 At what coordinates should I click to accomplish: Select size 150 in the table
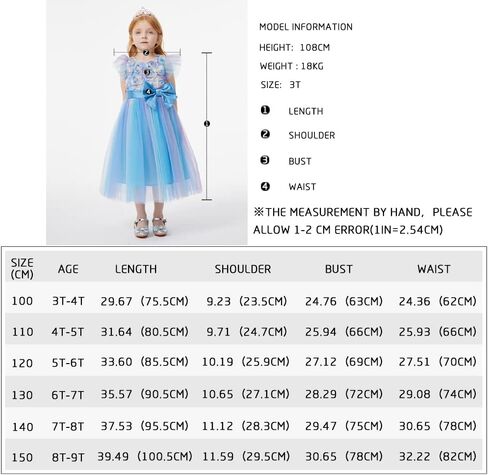[22, 457]
